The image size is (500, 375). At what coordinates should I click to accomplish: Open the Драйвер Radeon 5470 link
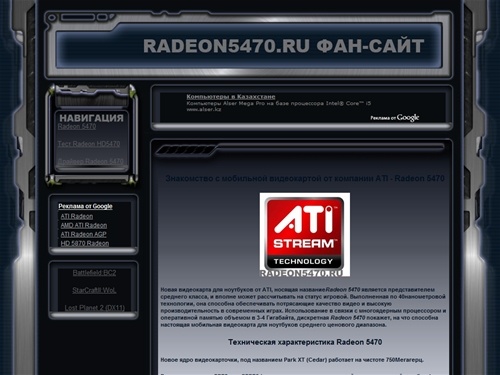click(91, 161)
